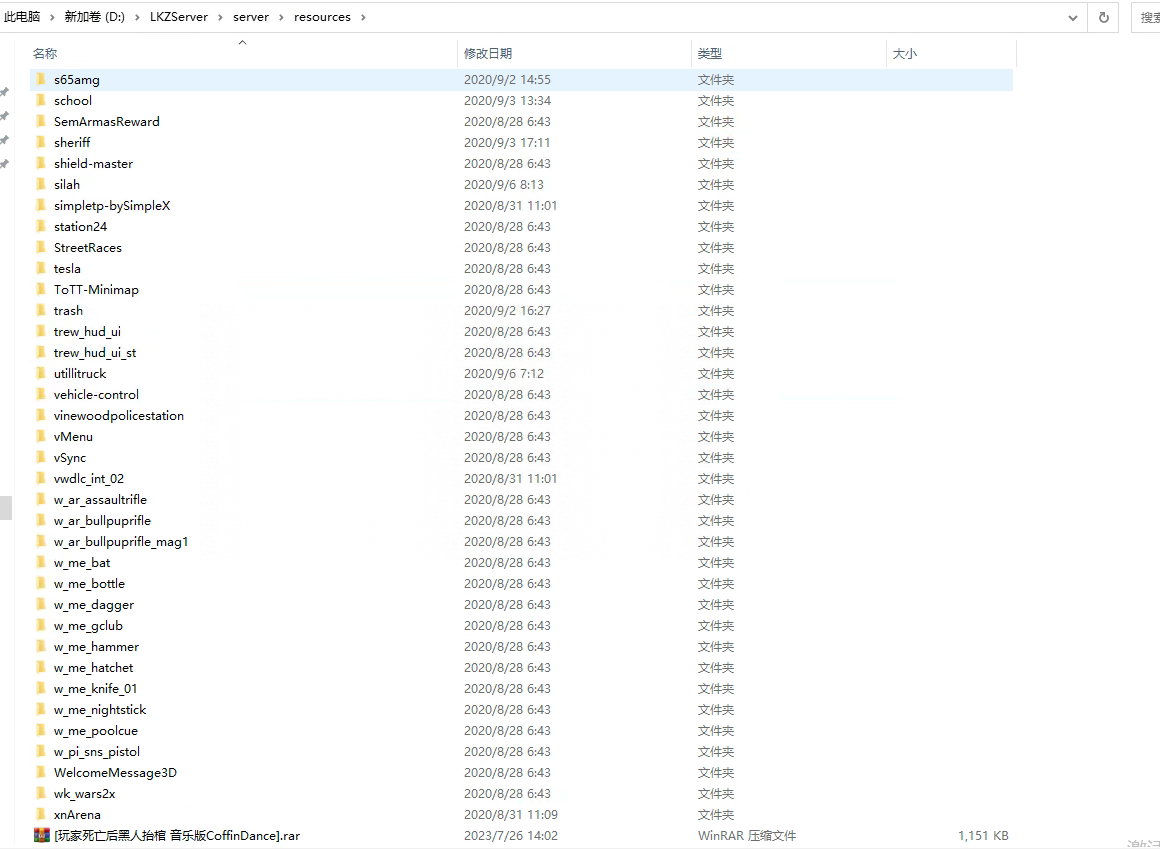Sort files by the 修改日期 column header

pos(488,53)
